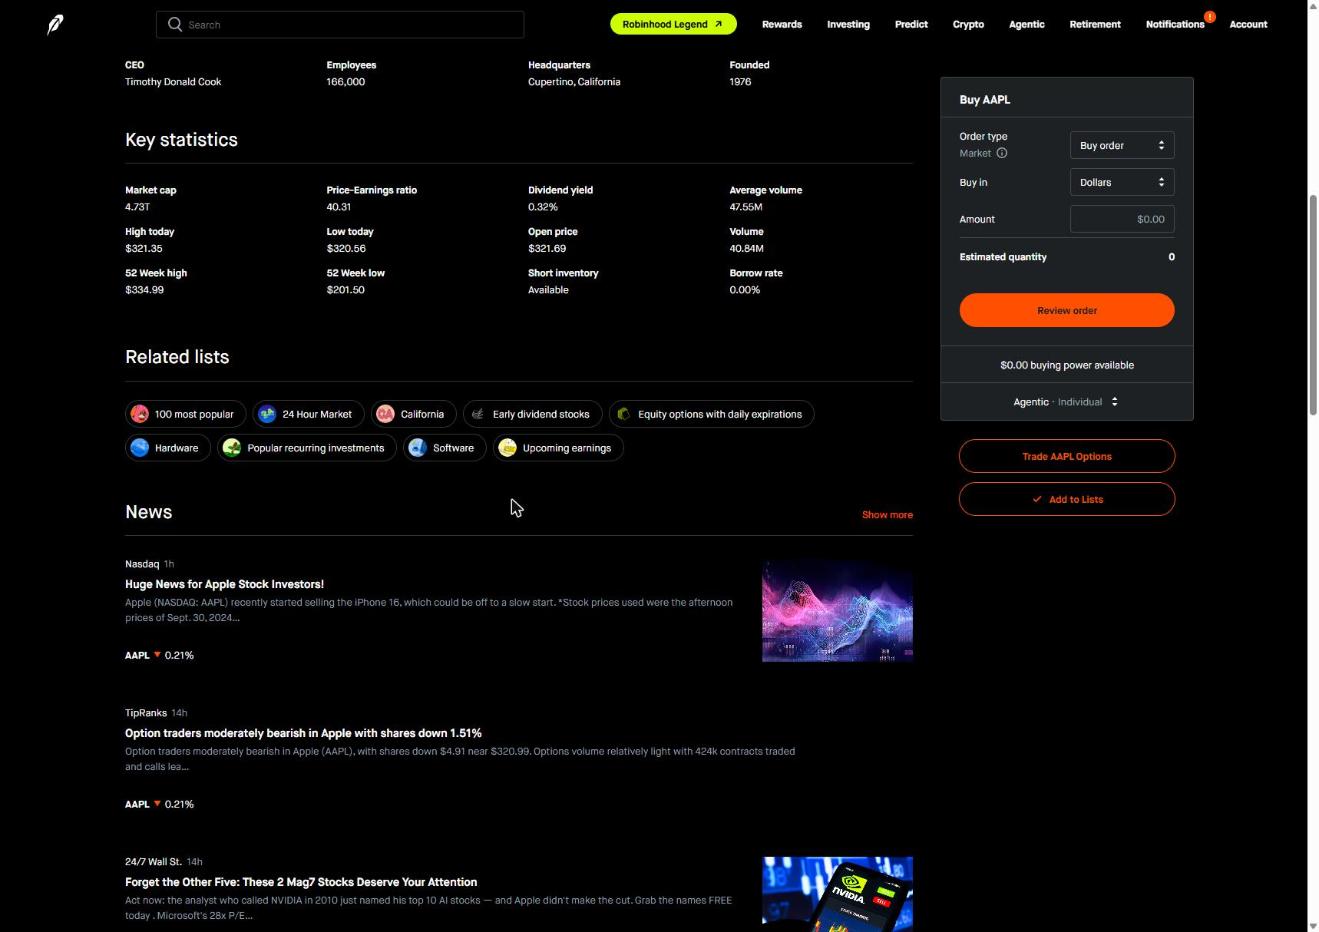1319x932 pixels.
Task: Go to the Retirement section
Action: coord(1095,24)
